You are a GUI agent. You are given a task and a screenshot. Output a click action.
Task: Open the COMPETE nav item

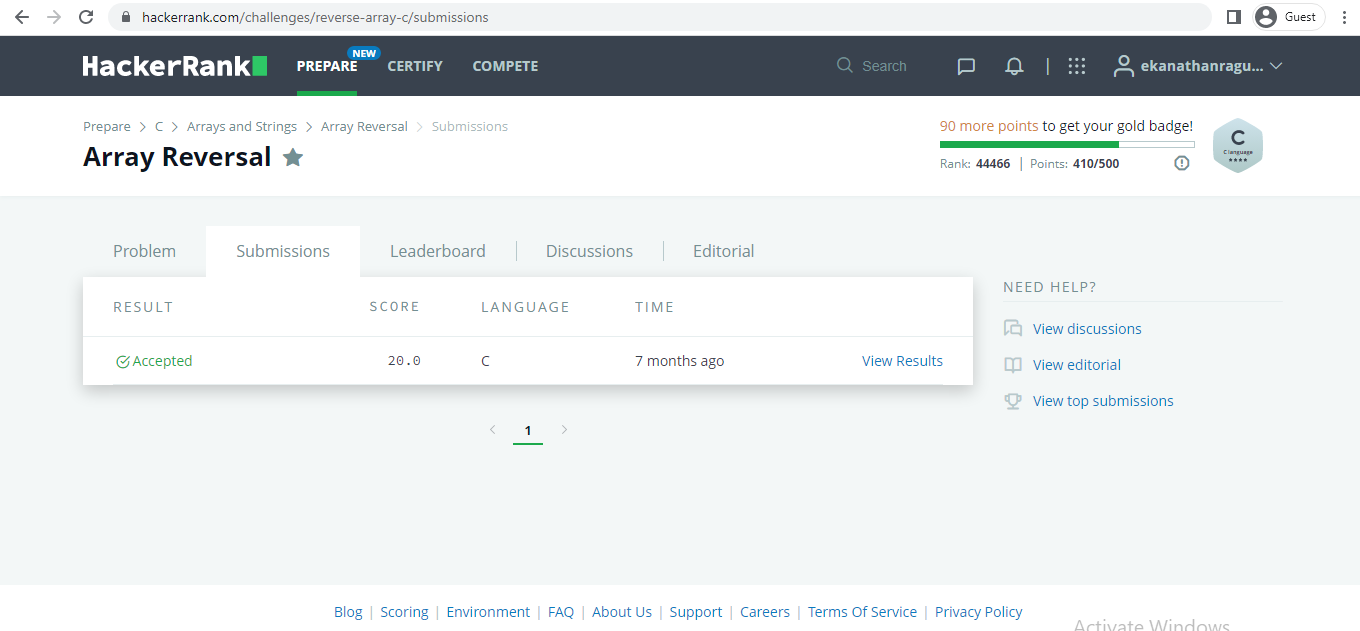click(x=505, y=66)
